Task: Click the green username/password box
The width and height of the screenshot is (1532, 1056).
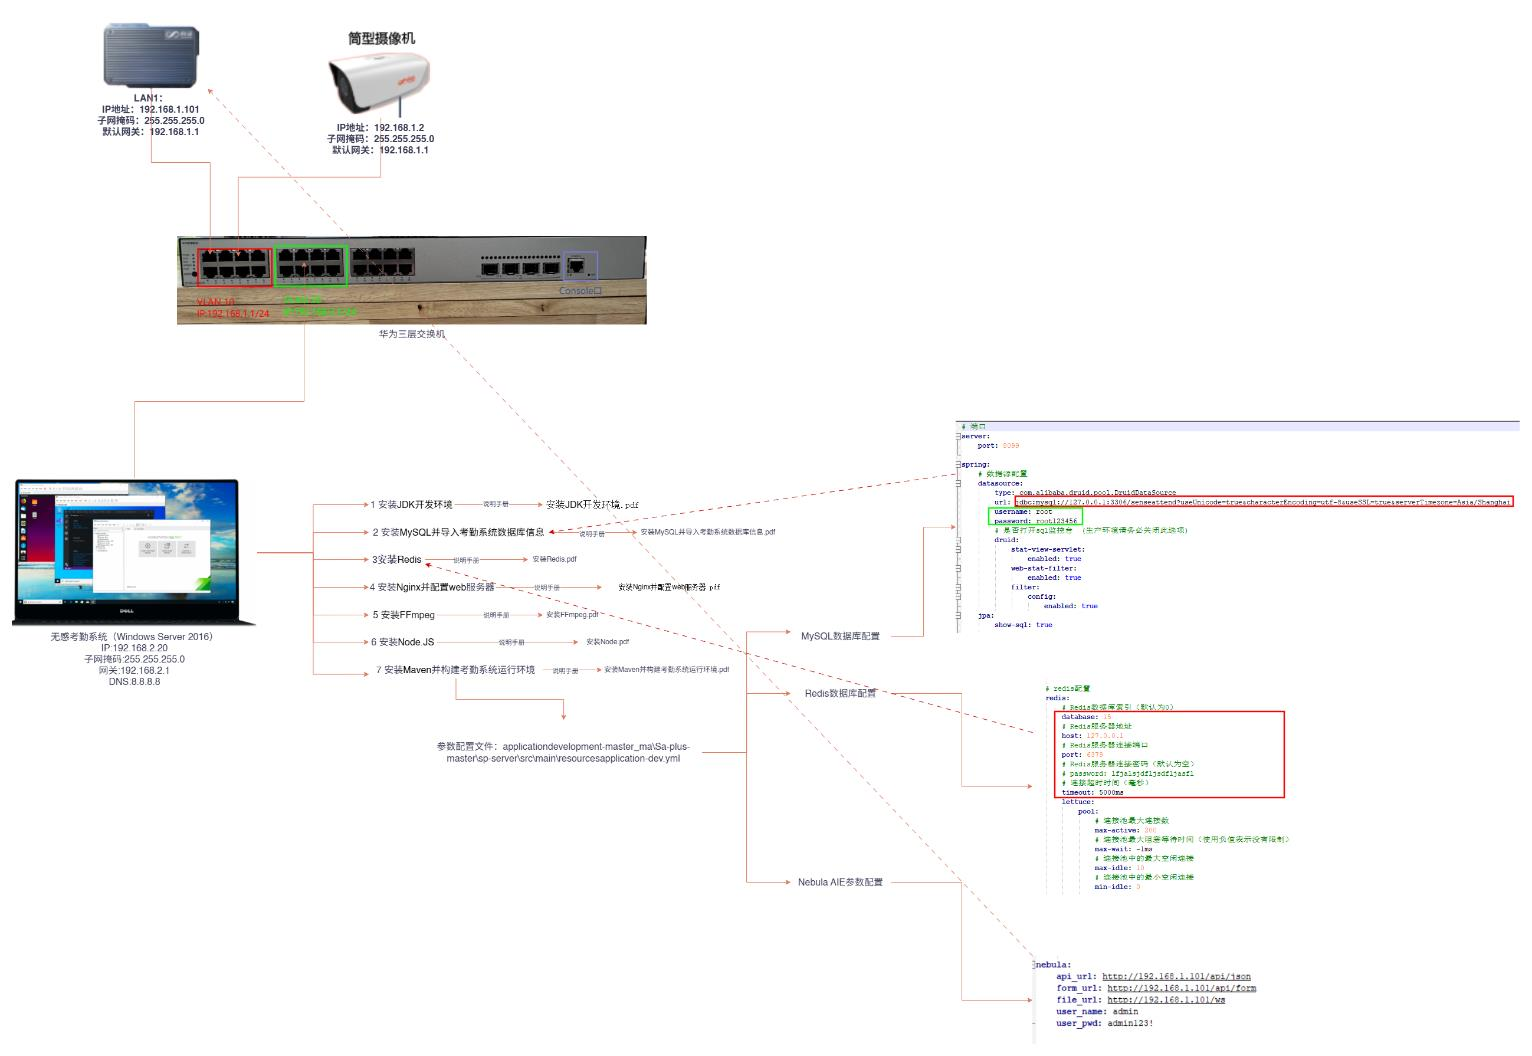Action: [1035, 516]
